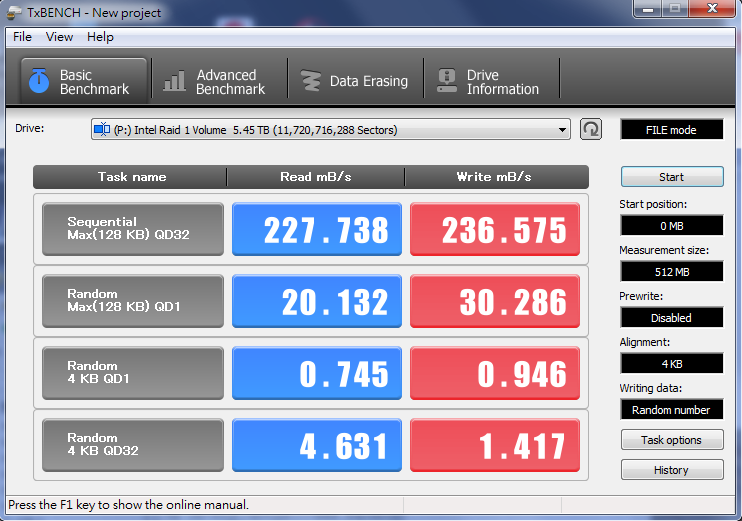Click the Random 4 KB QD32 task button
Screen dimensions: 742x521
pyautogui.click(x=133, y=445)
